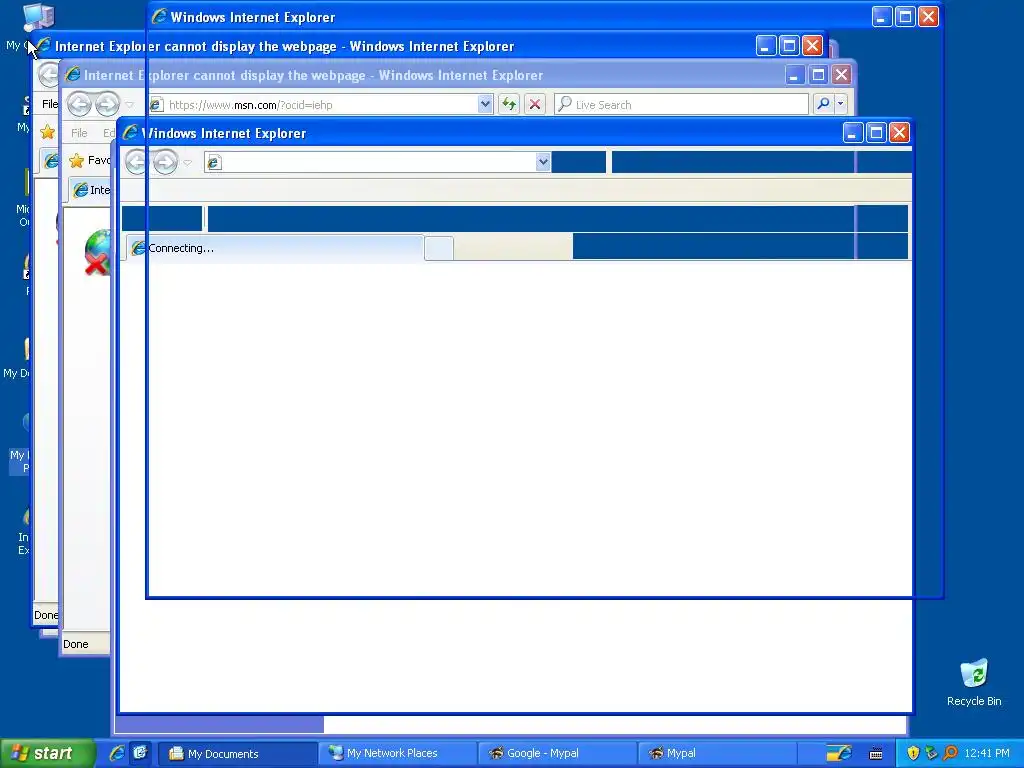Click the empty address bar in front window
Screen dimensions: 1024x768
(x=377, y=162)
